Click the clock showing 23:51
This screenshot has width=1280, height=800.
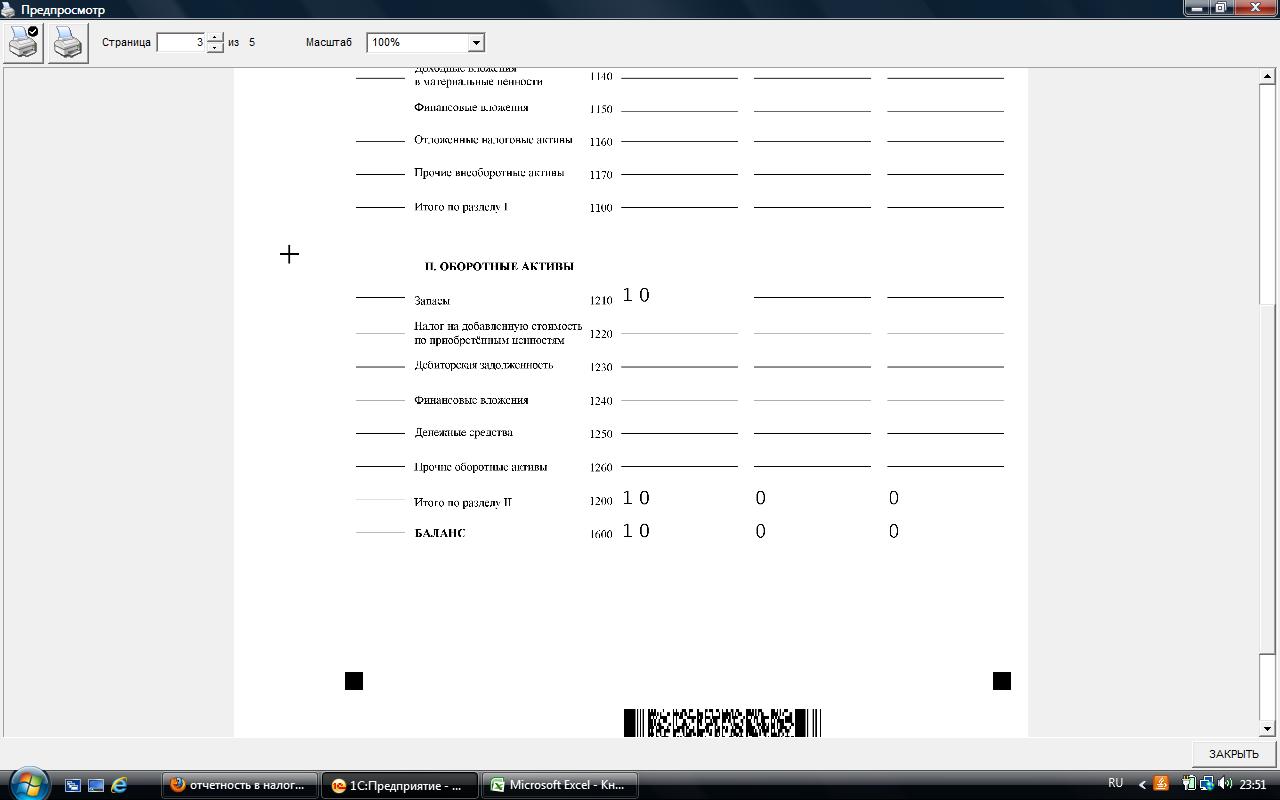pyautogui.click(x=1253, y=785)
